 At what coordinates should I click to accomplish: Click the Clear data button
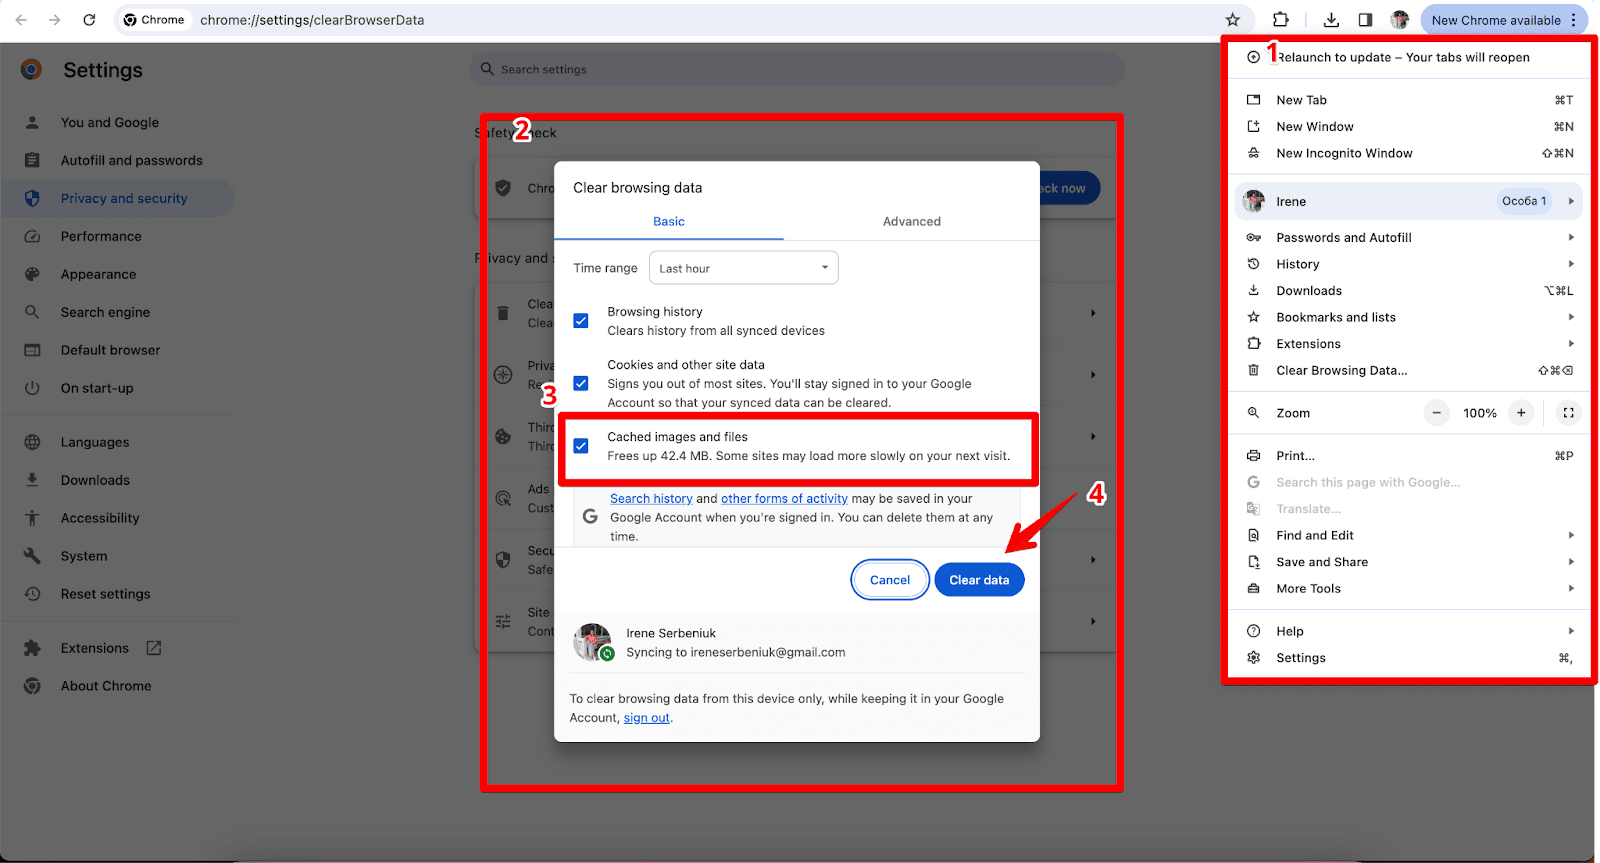(x=979, y=580)
